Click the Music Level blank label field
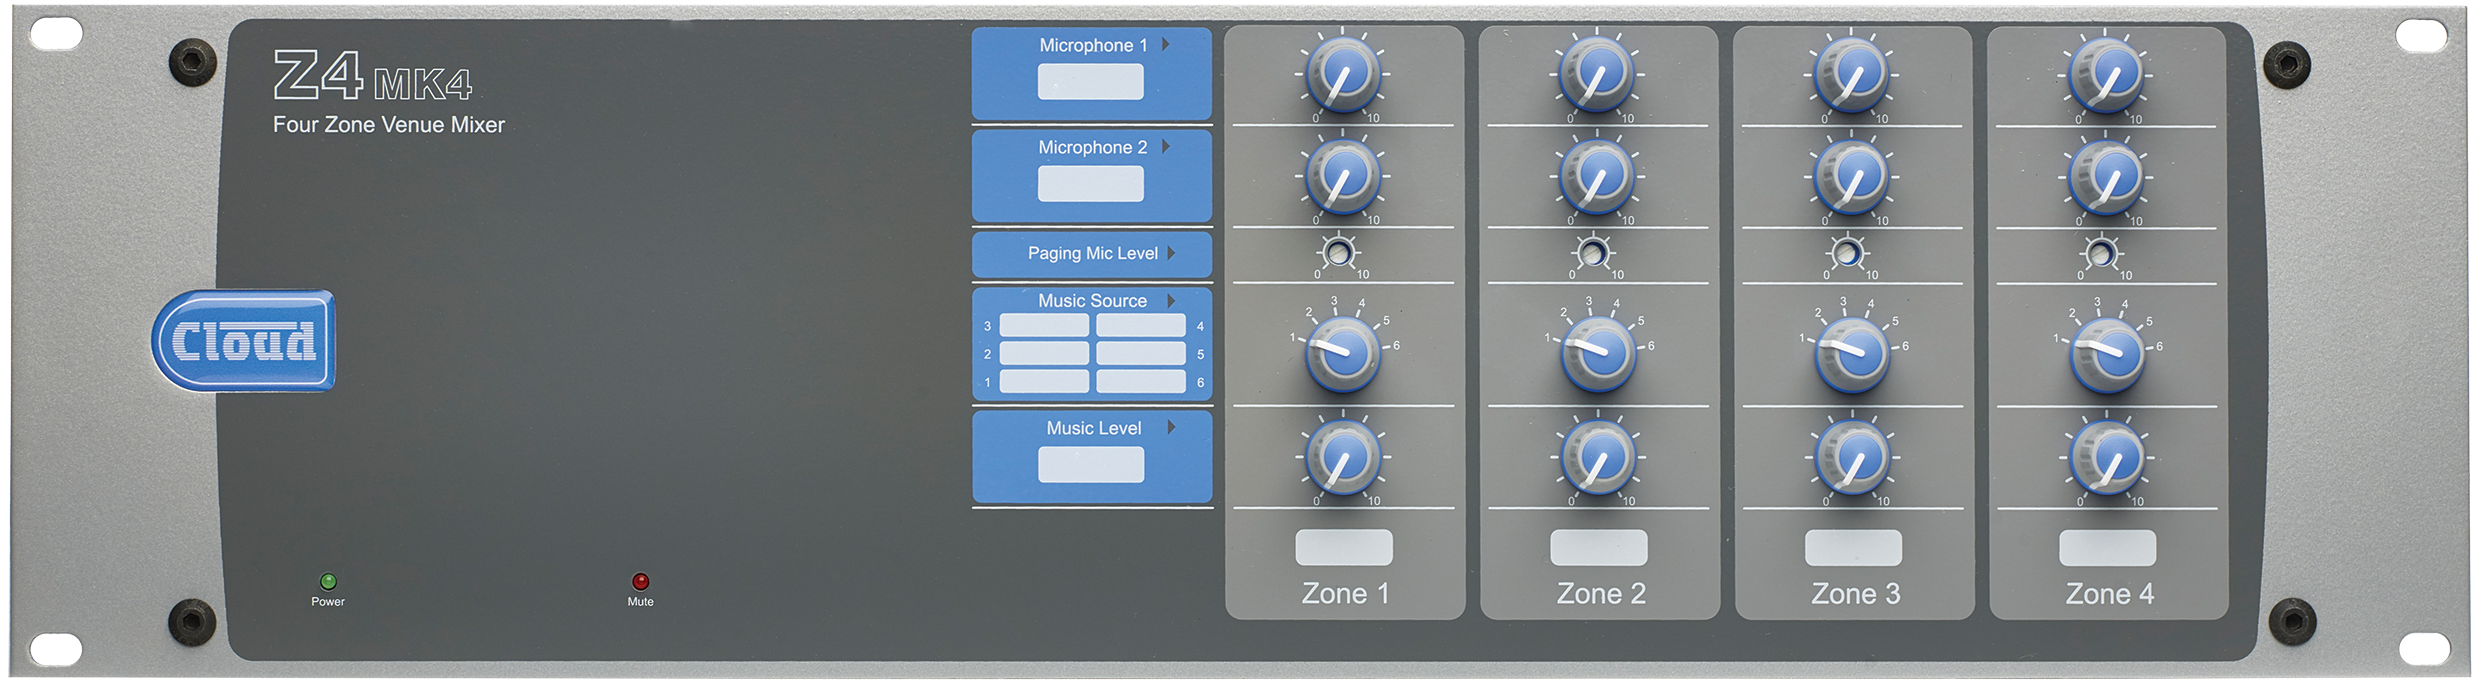 pyautogui.click(x=1091, y=465)
